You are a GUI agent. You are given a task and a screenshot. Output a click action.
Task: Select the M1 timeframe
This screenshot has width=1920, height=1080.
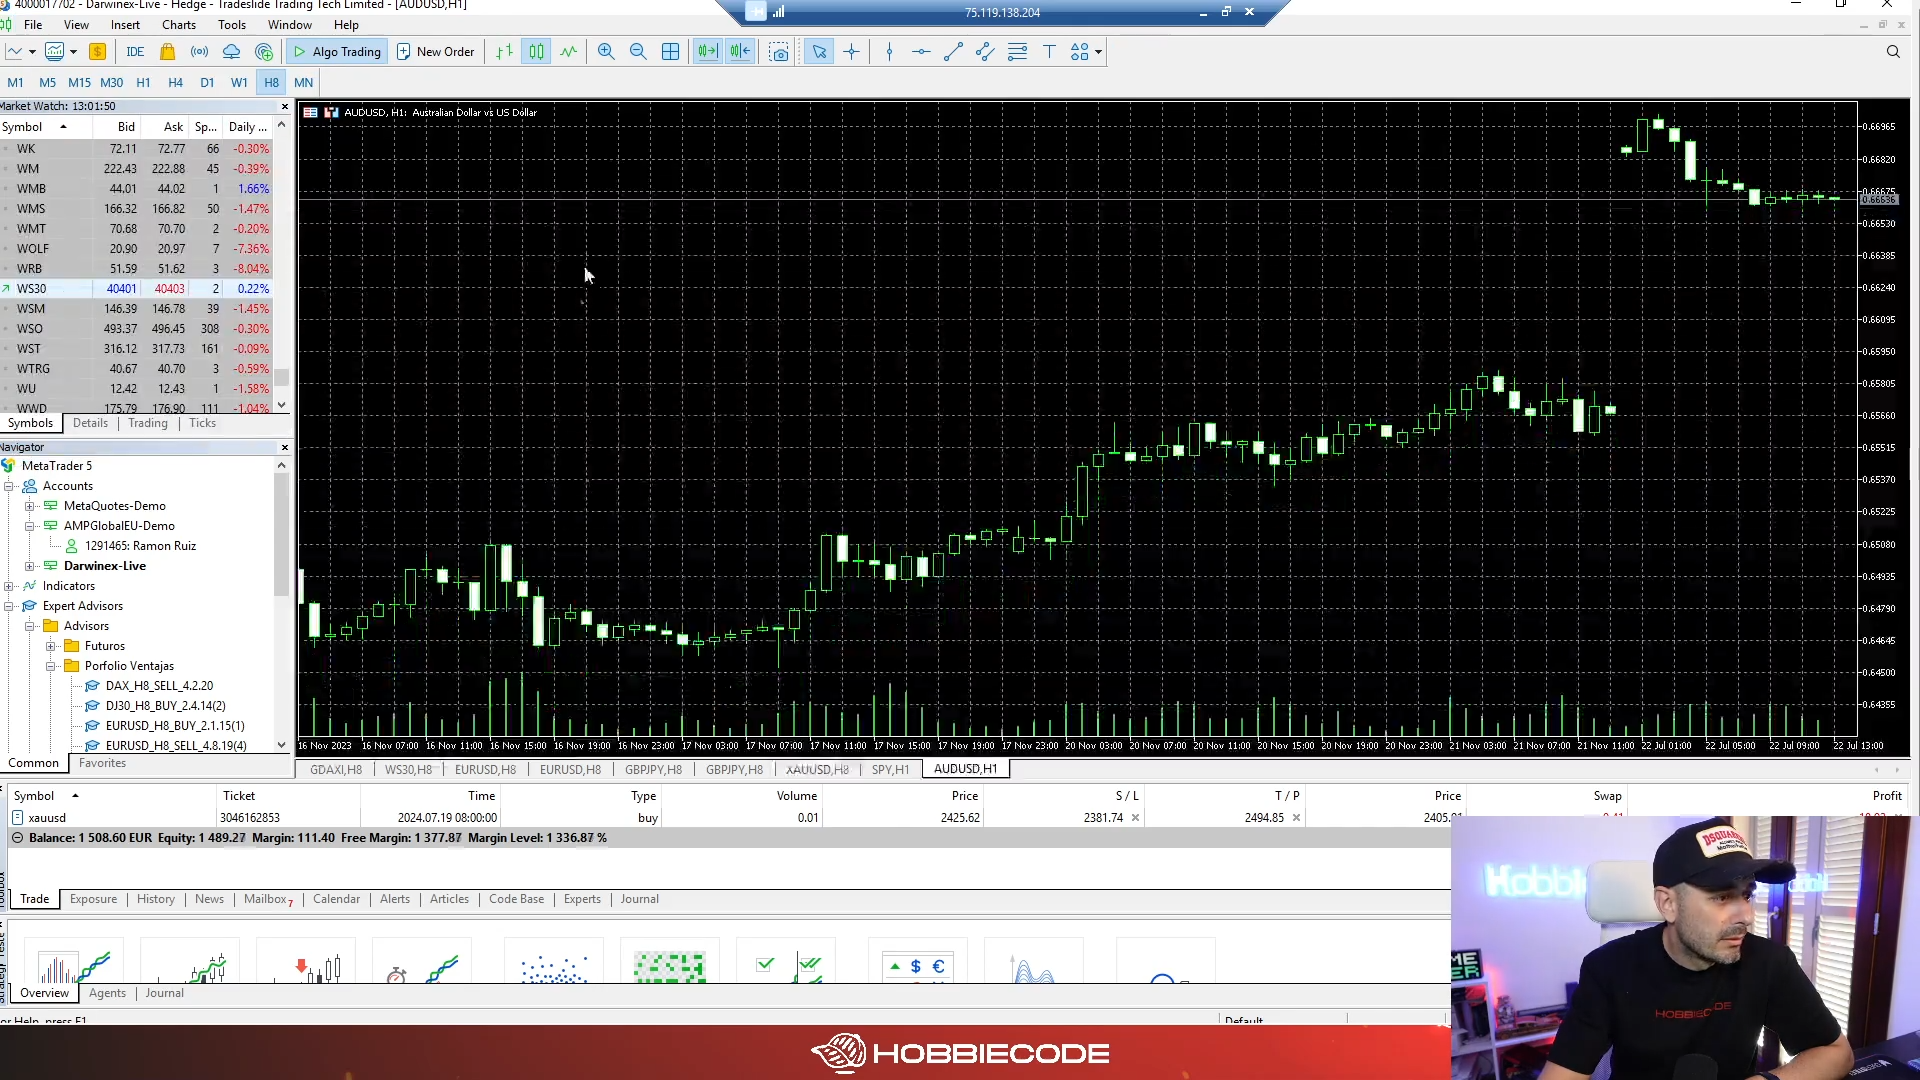16,83
